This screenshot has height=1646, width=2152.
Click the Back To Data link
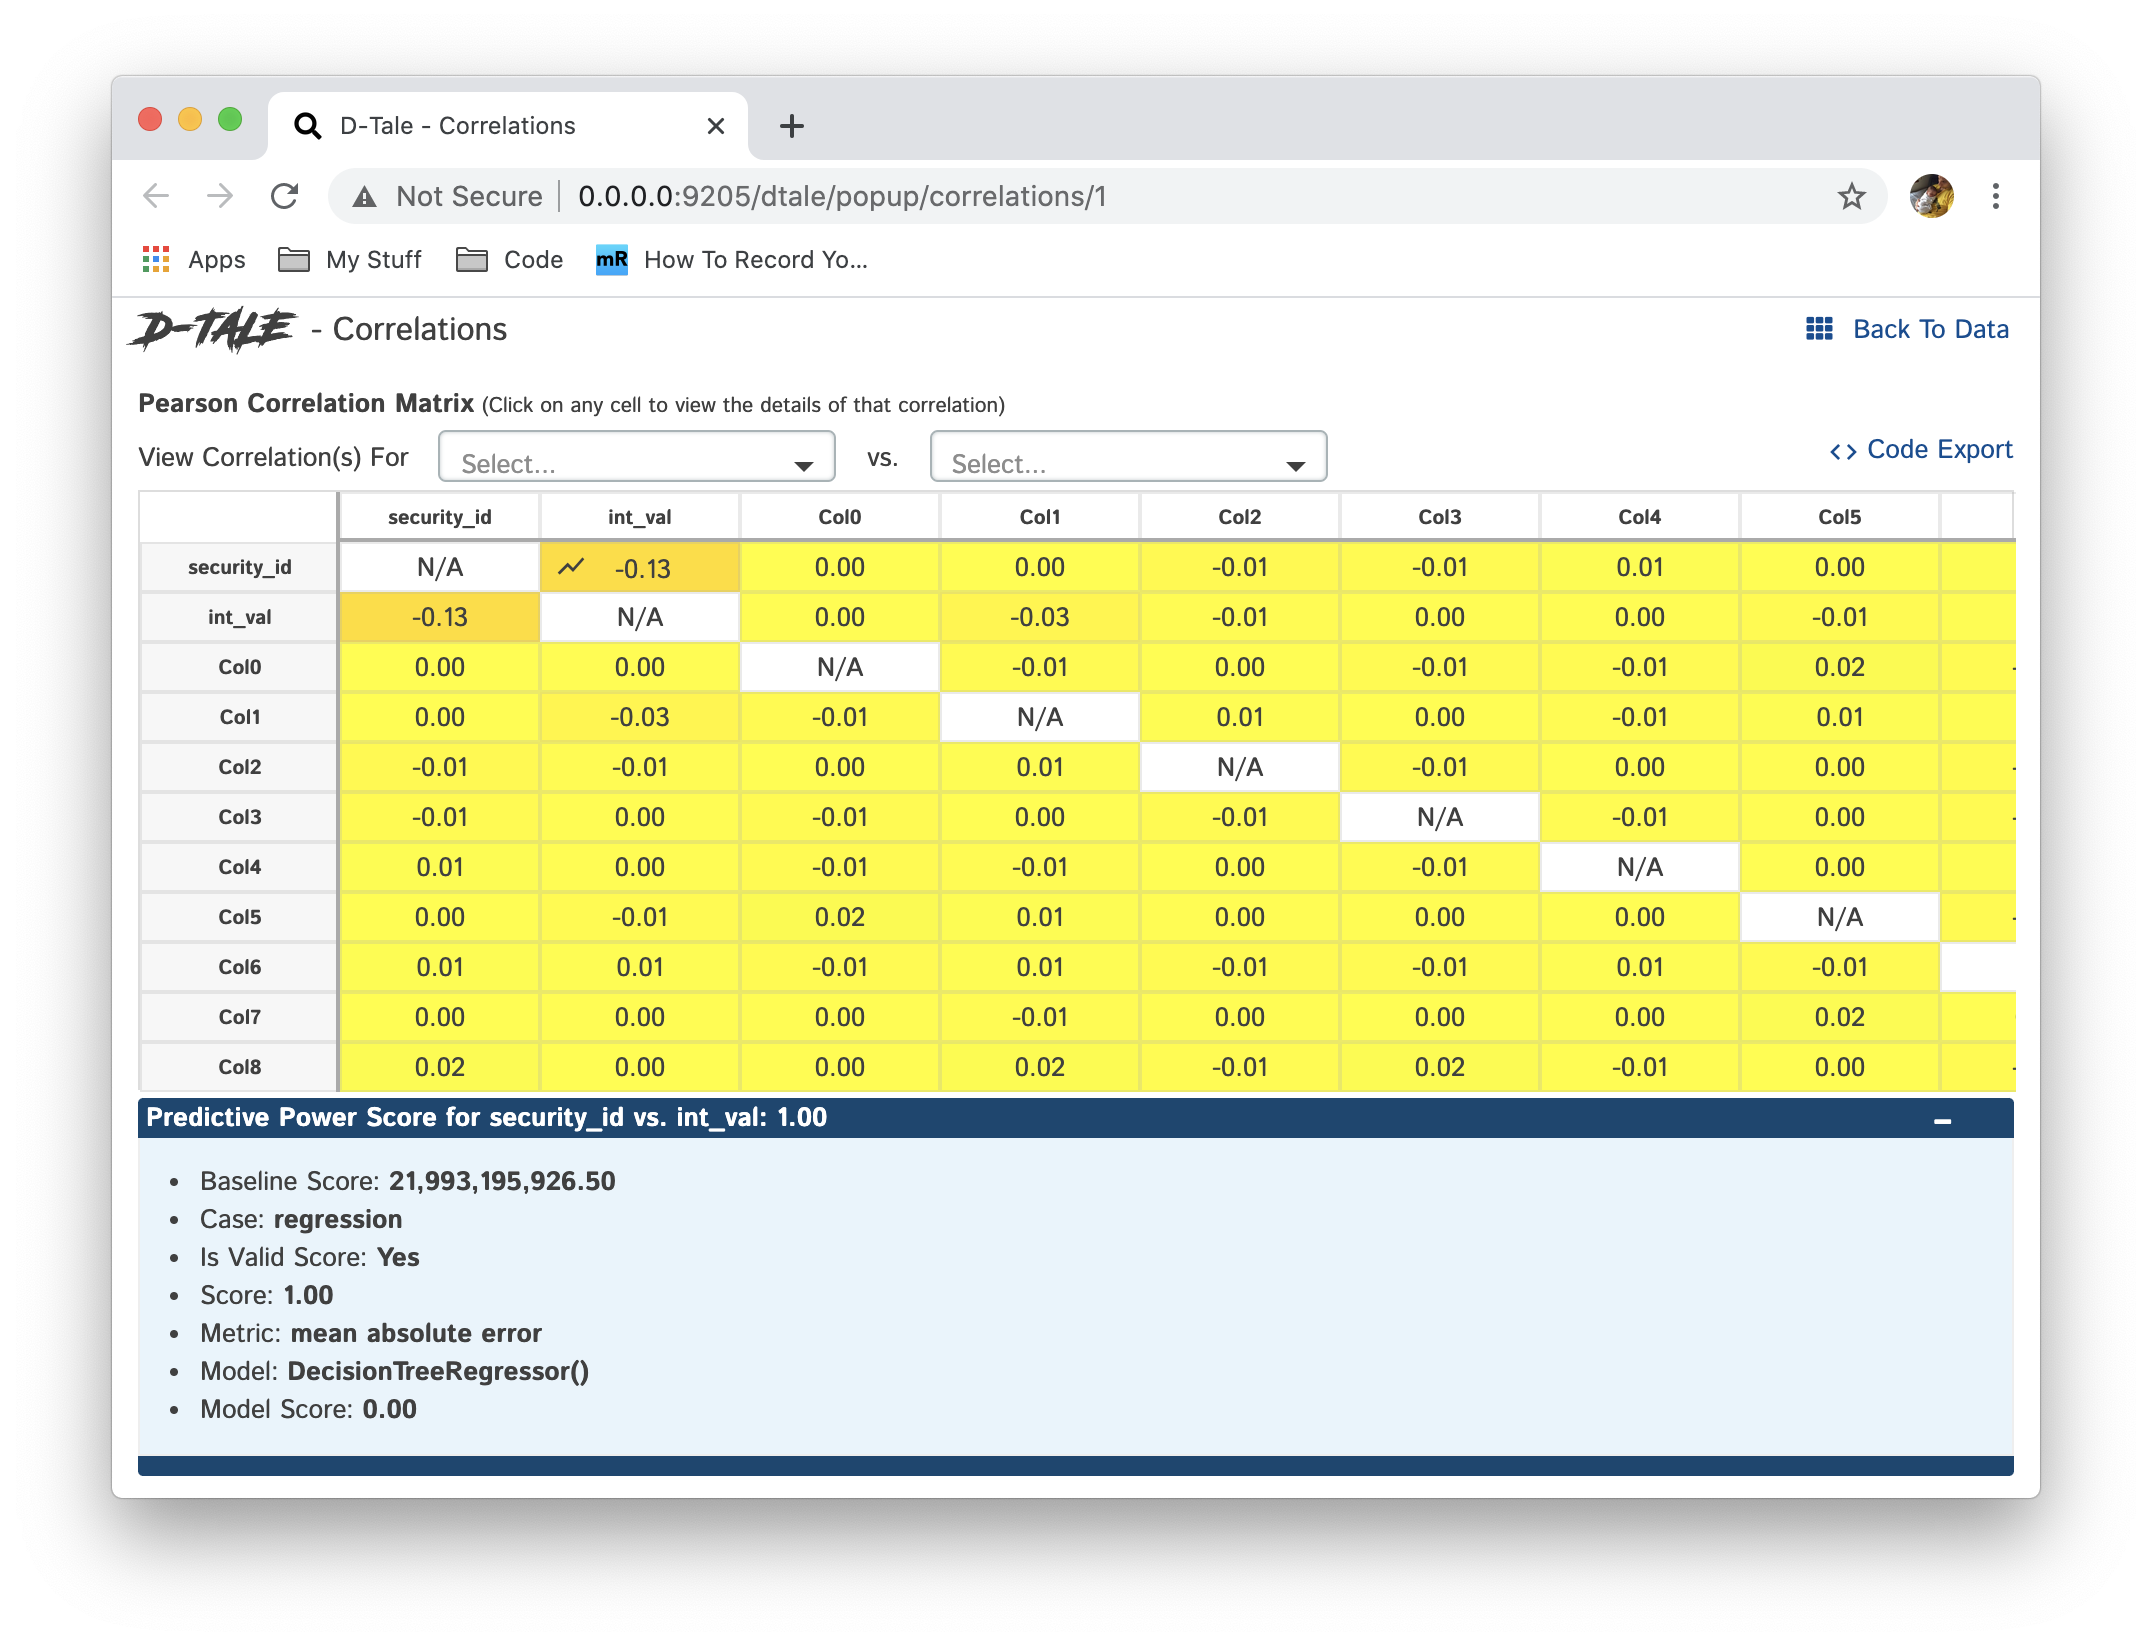tap(1929, 329)
